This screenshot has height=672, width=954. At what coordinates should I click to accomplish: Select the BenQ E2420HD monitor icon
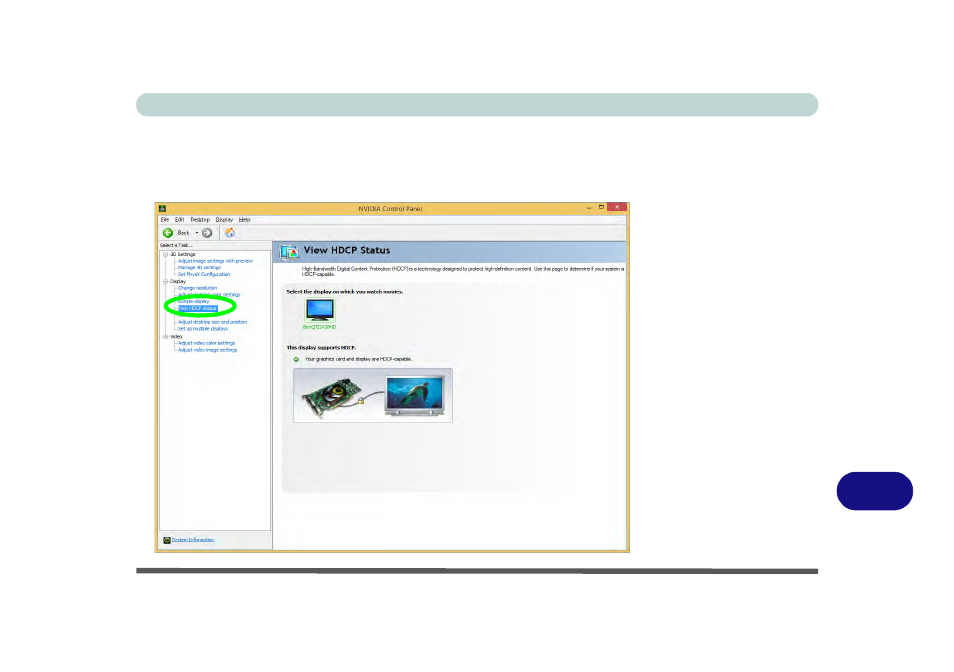click(319, 310)
